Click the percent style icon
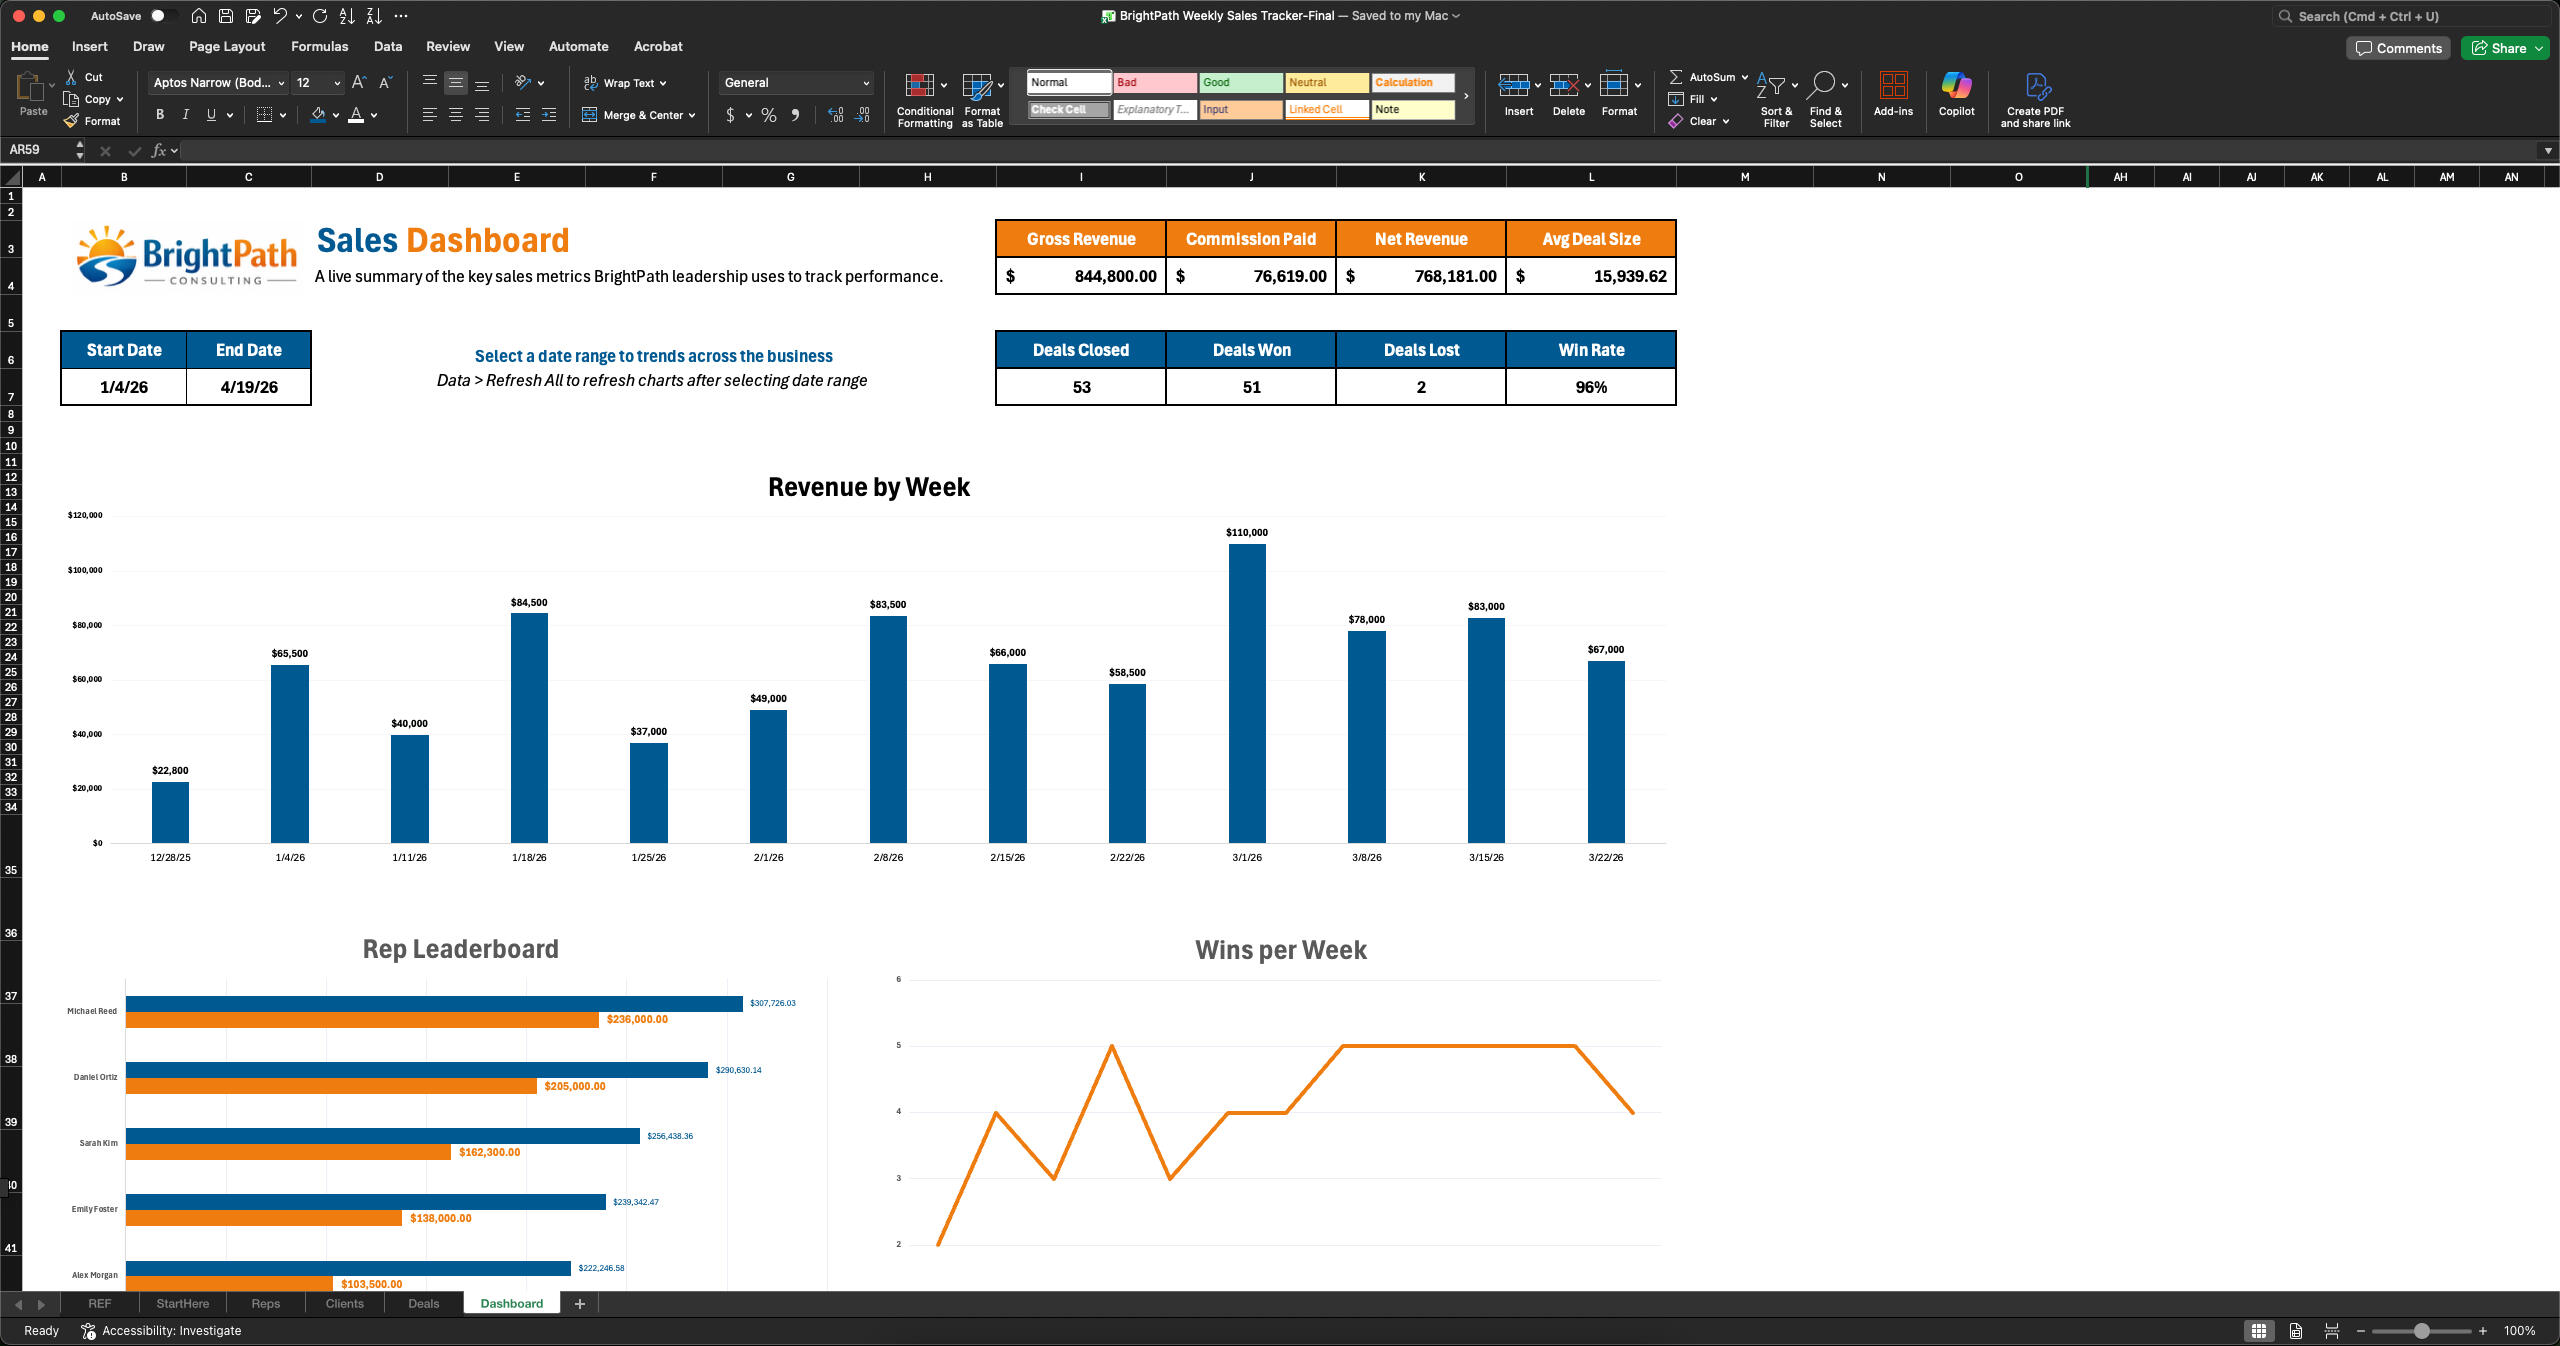 pyautogui.click(x=768, y=116)
